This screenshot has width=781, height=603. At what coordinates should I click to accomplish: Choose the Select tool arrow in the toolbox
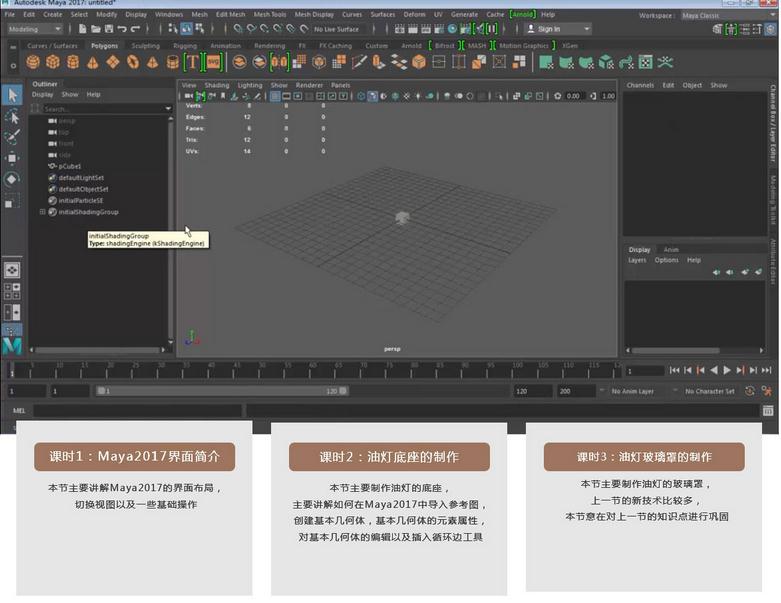pyautogui.click(x=12, y=95)
